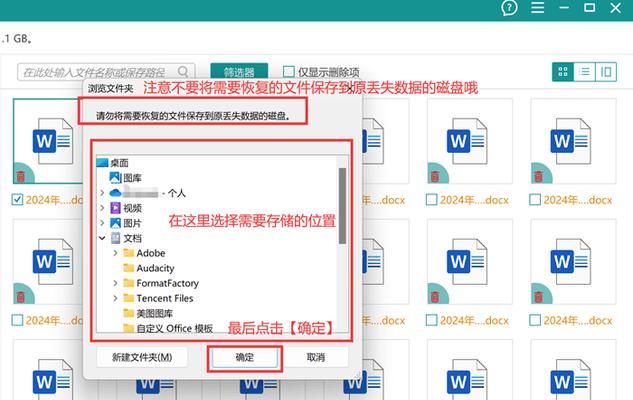Expand the FormatFactory folder node
The width and height of the screenshot is (633, 400).
[x=115, y=283]
